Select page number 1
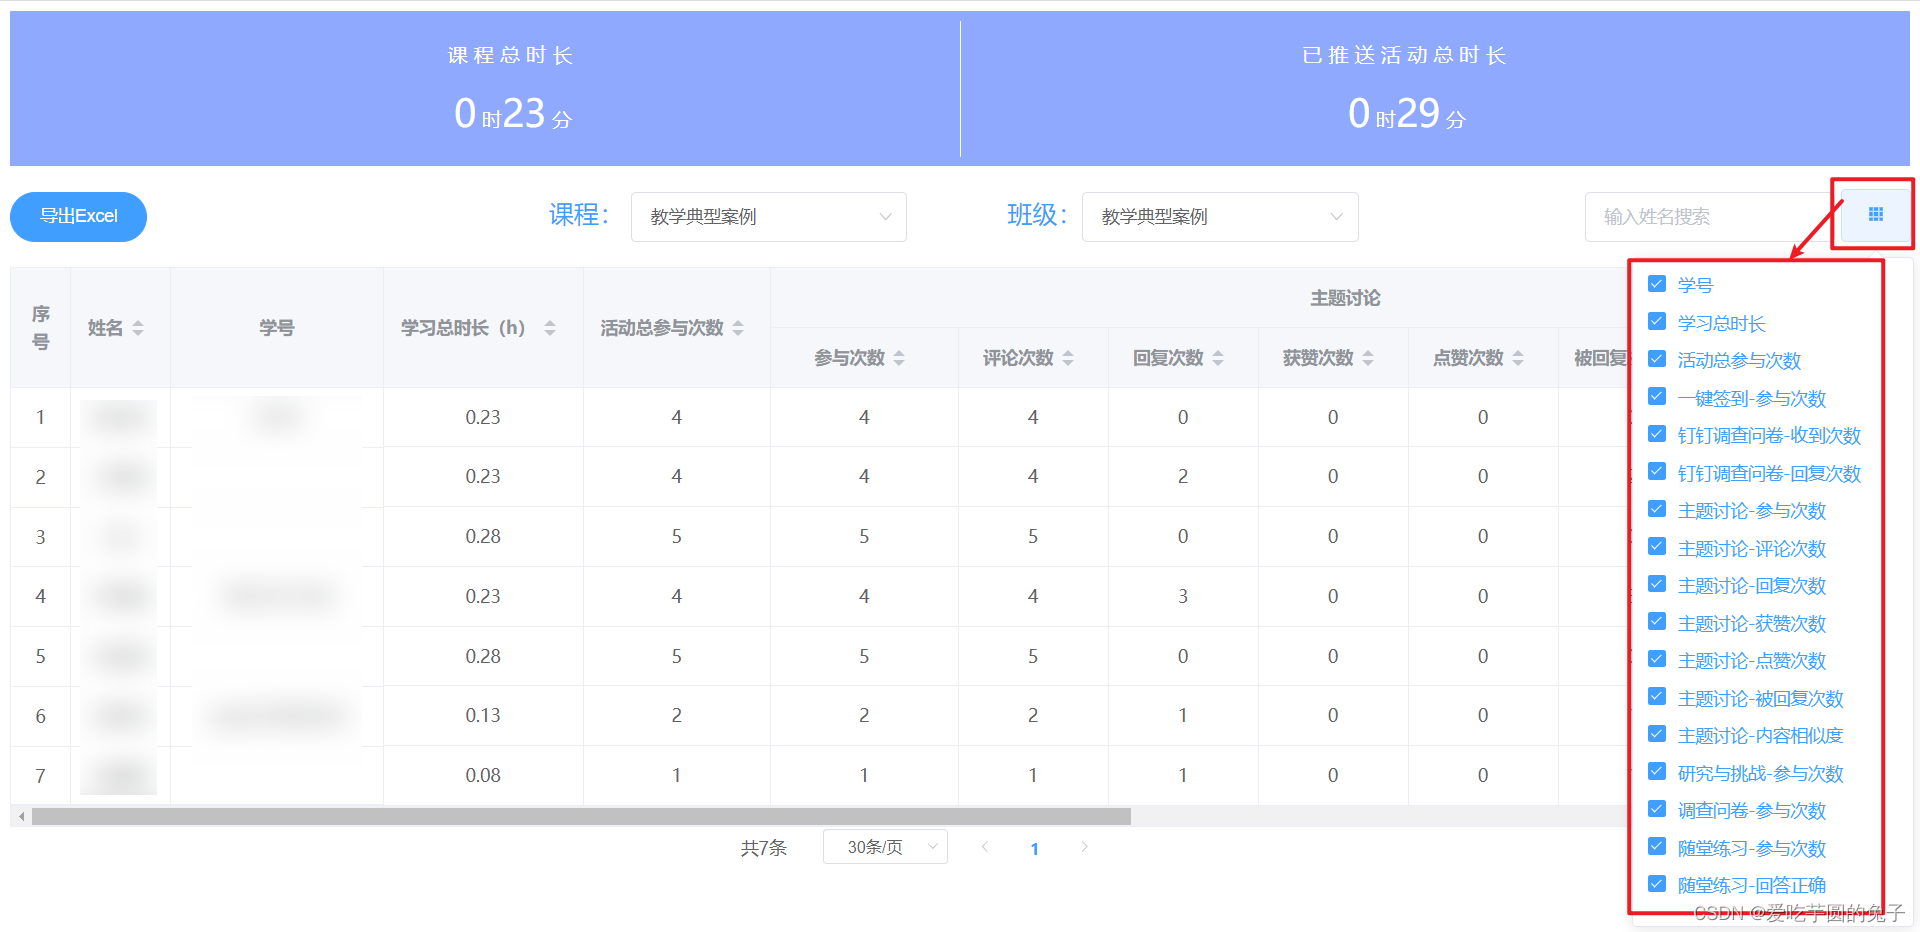The width and height of the screenshot is (1920, 932). (x=1034, y=848)
